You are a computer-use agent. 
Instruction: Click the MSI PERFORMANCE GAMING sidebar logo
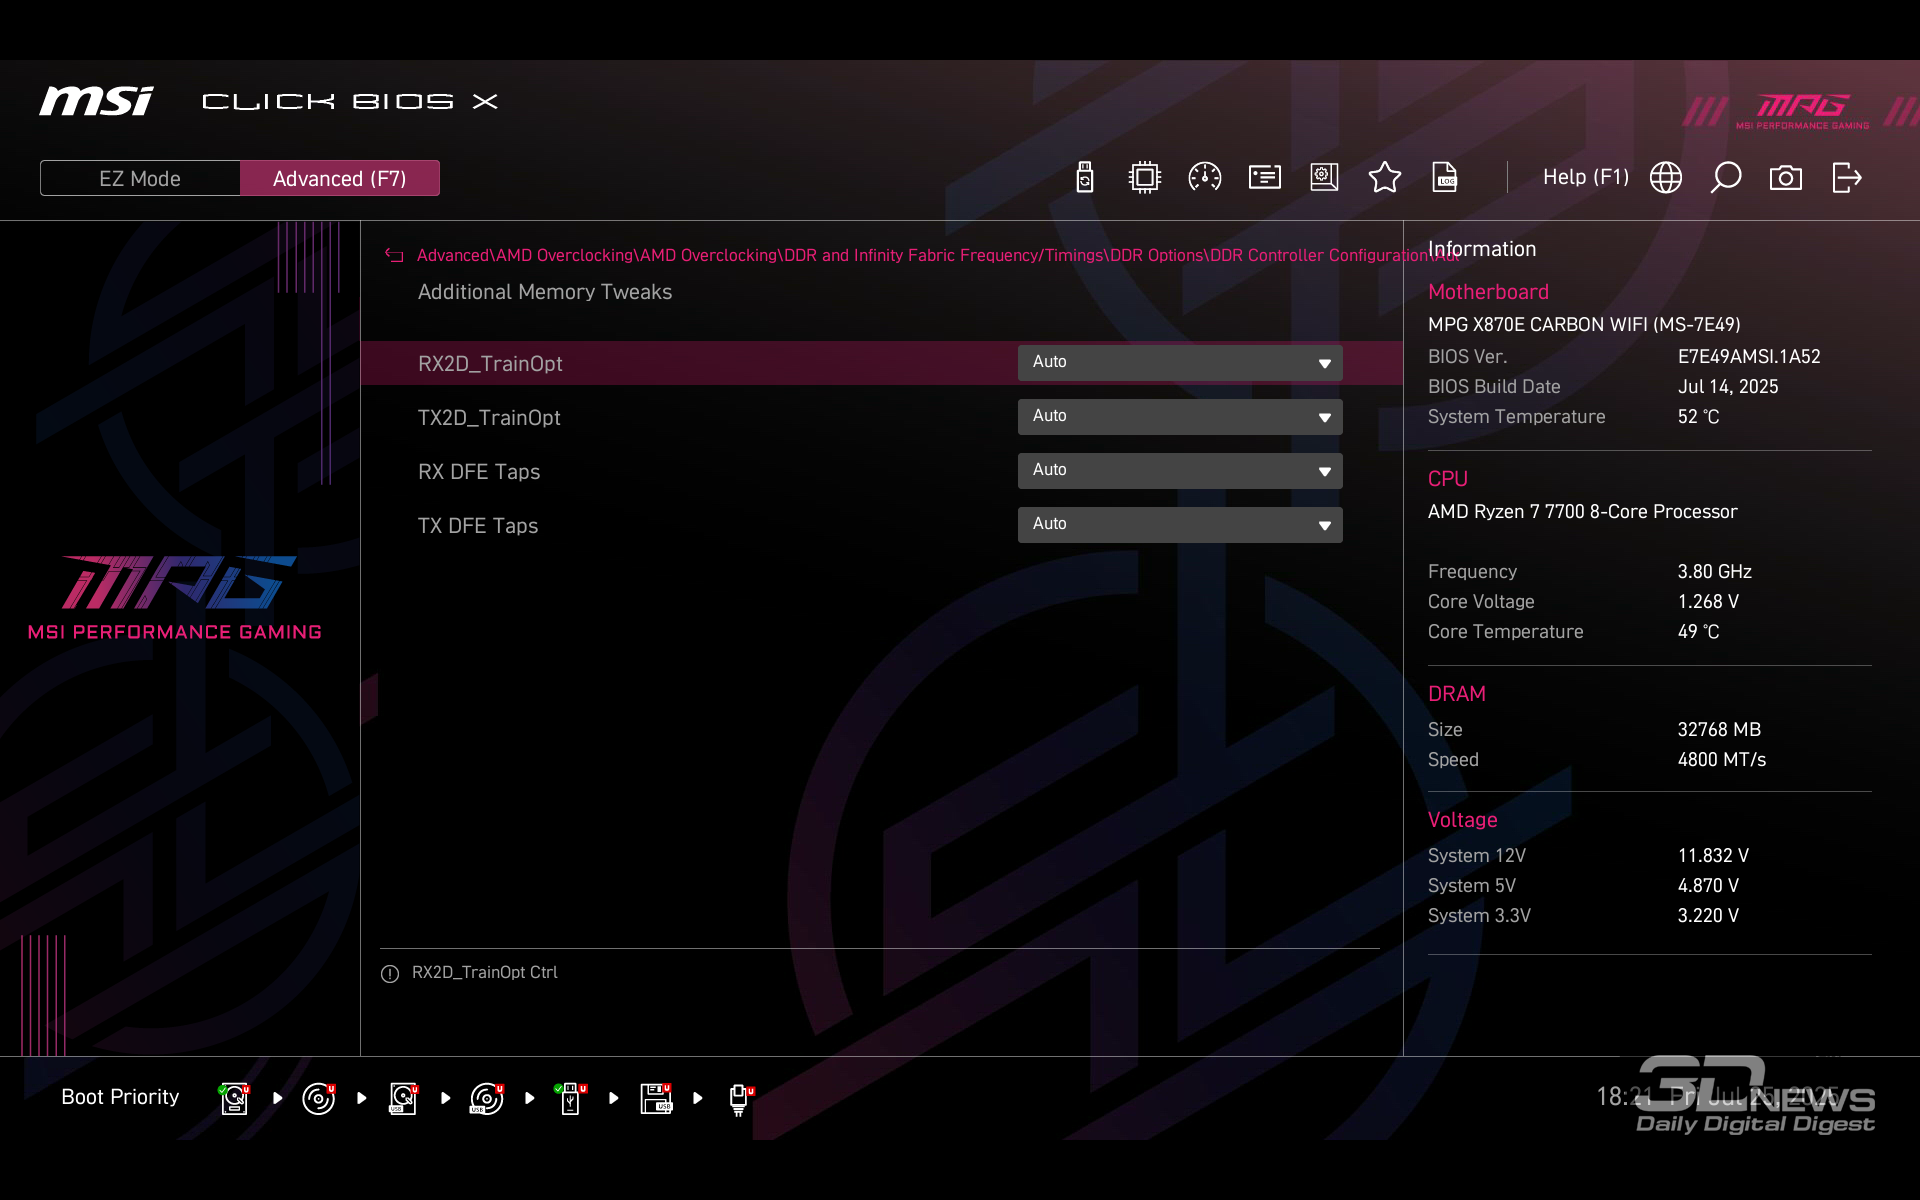point(175,598)
